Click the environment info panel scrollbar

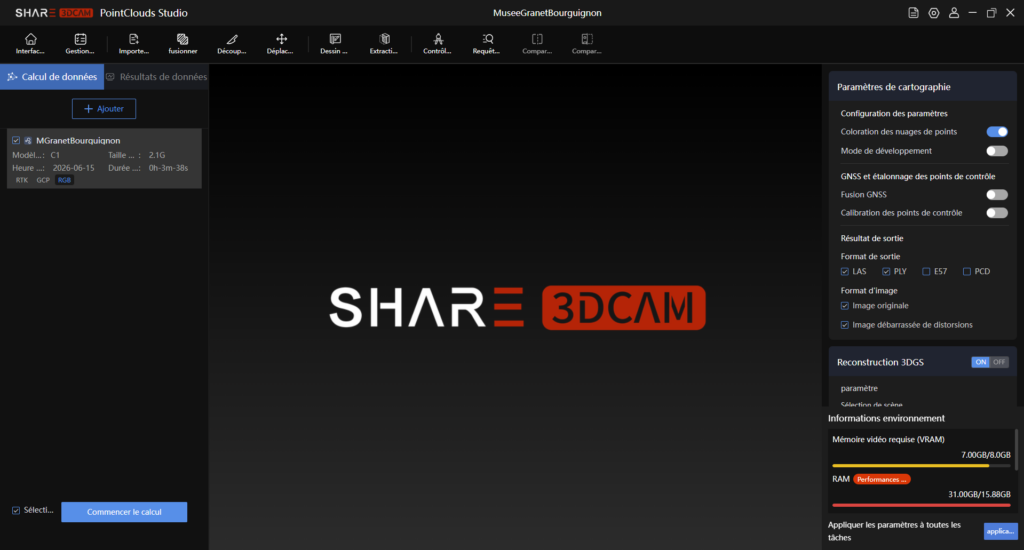click(x=1016, y=448)
